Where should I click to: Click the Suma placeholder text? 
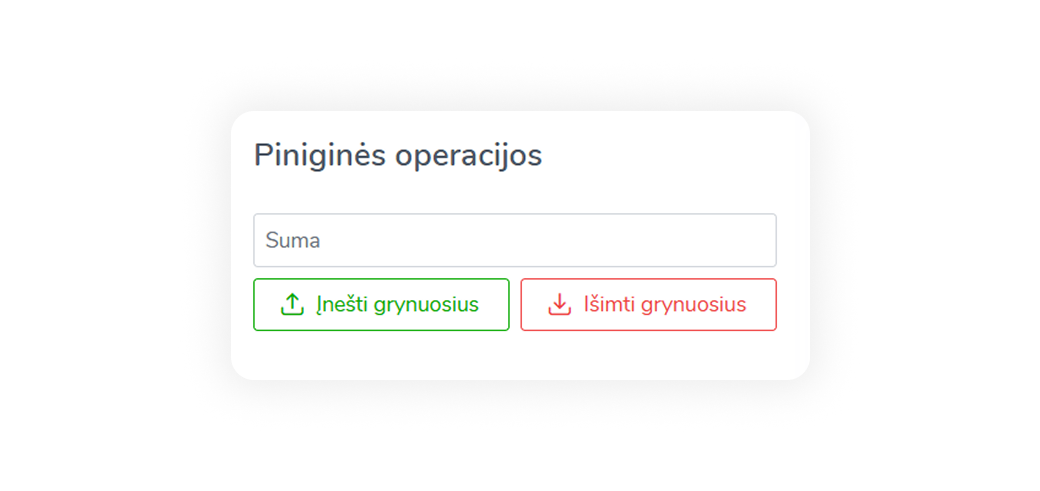[x=293, y=241]
